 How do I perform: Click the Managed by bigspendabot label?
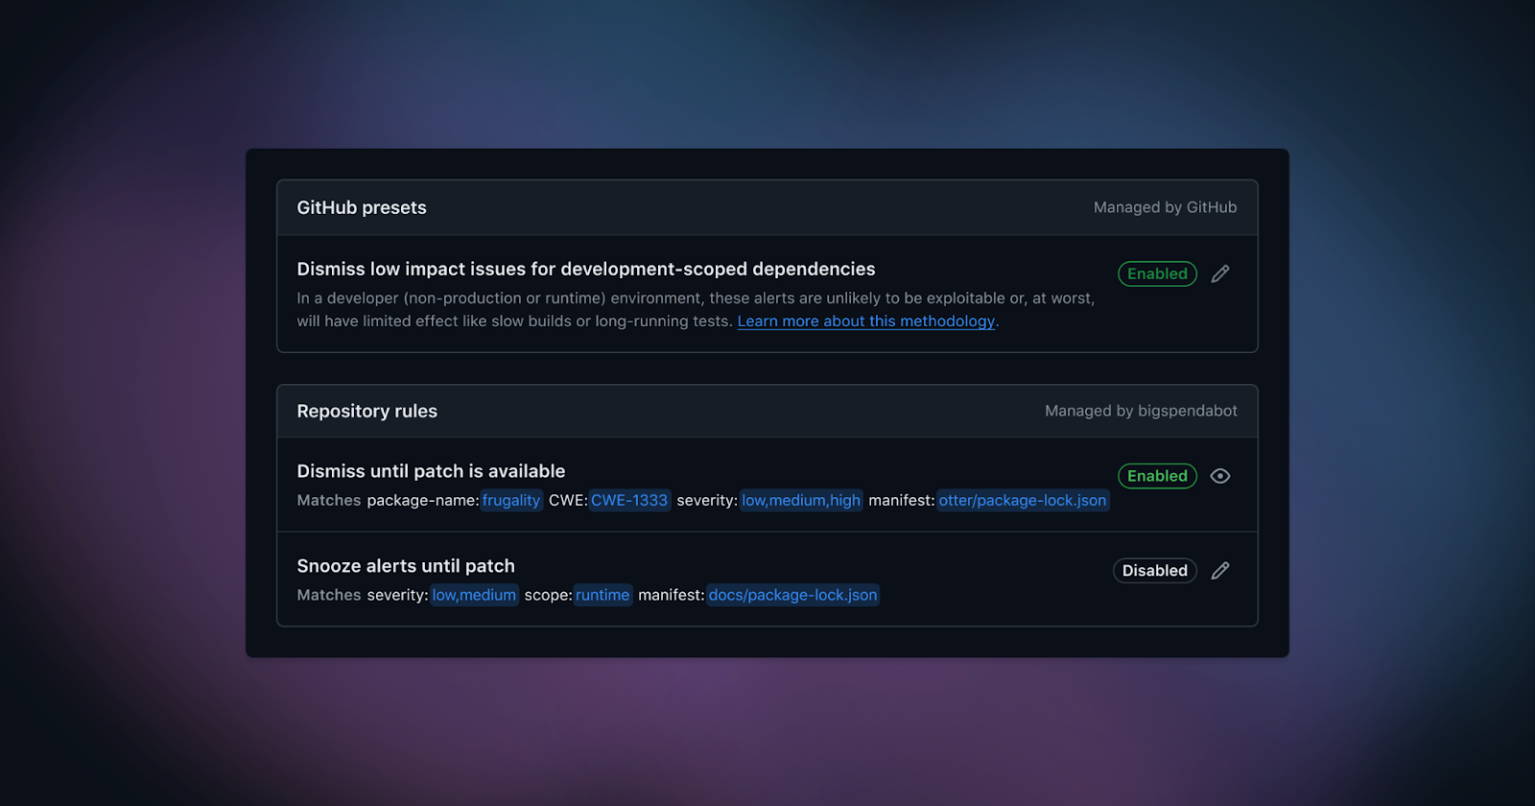pos(1140,410)
